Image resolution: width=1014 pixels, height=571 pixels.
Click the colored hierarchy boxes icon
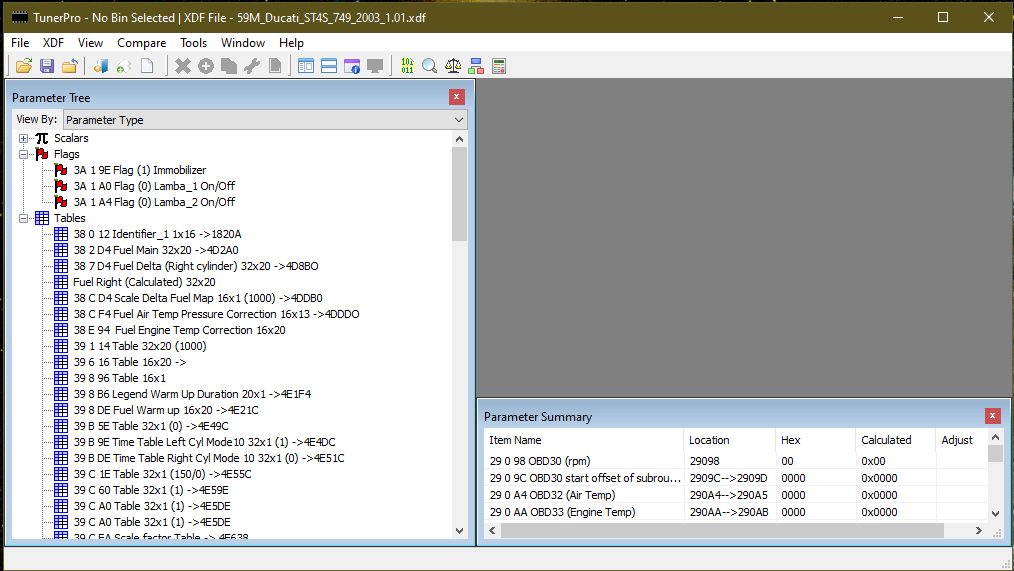pyautogui.click(x=476, y=66)
